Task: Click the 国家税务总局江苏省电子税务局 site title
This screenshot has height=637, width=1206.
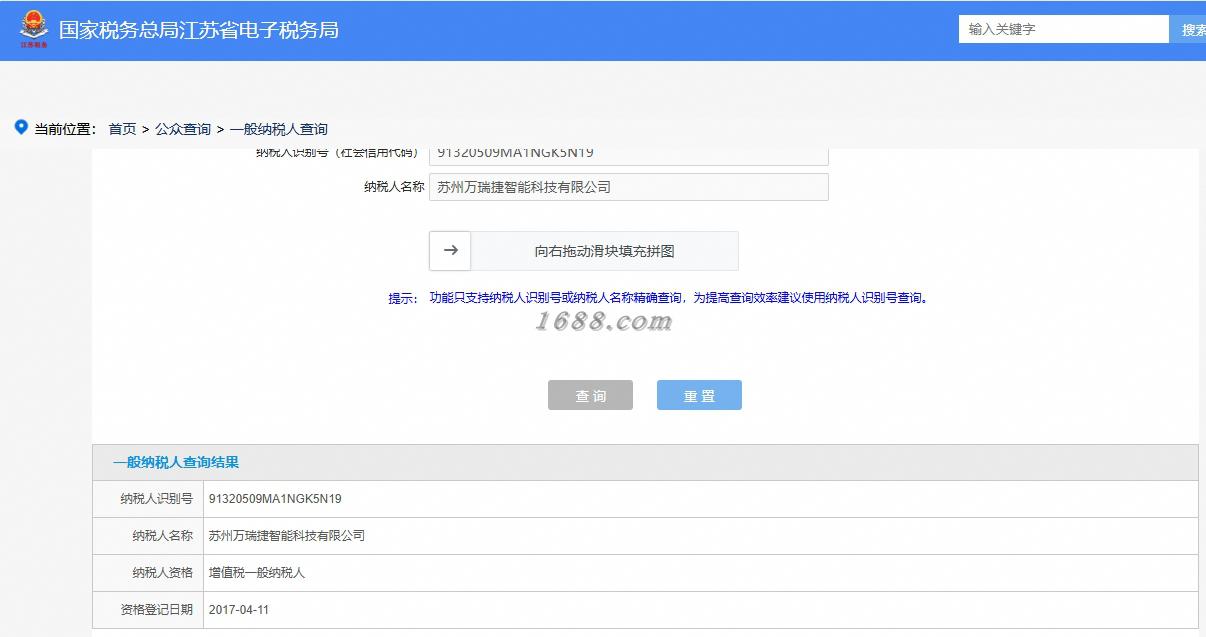Action: 199,30
